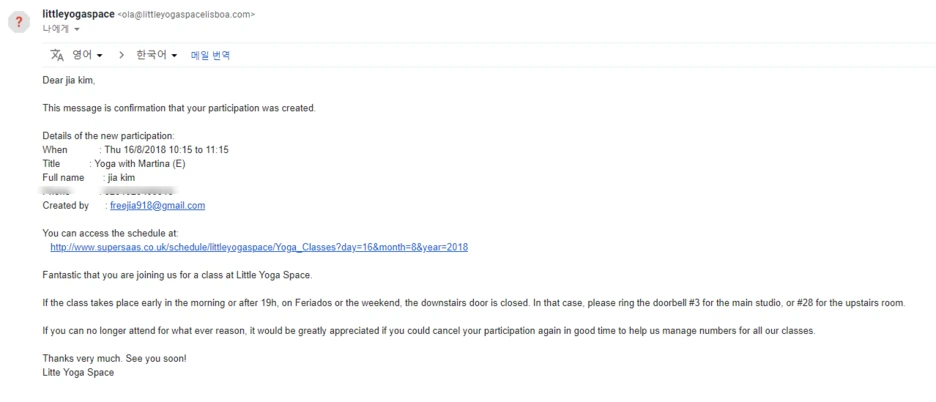Click the translate icon beside 영어
Viewport: 936px width, 402px height.
click(57, 55)
